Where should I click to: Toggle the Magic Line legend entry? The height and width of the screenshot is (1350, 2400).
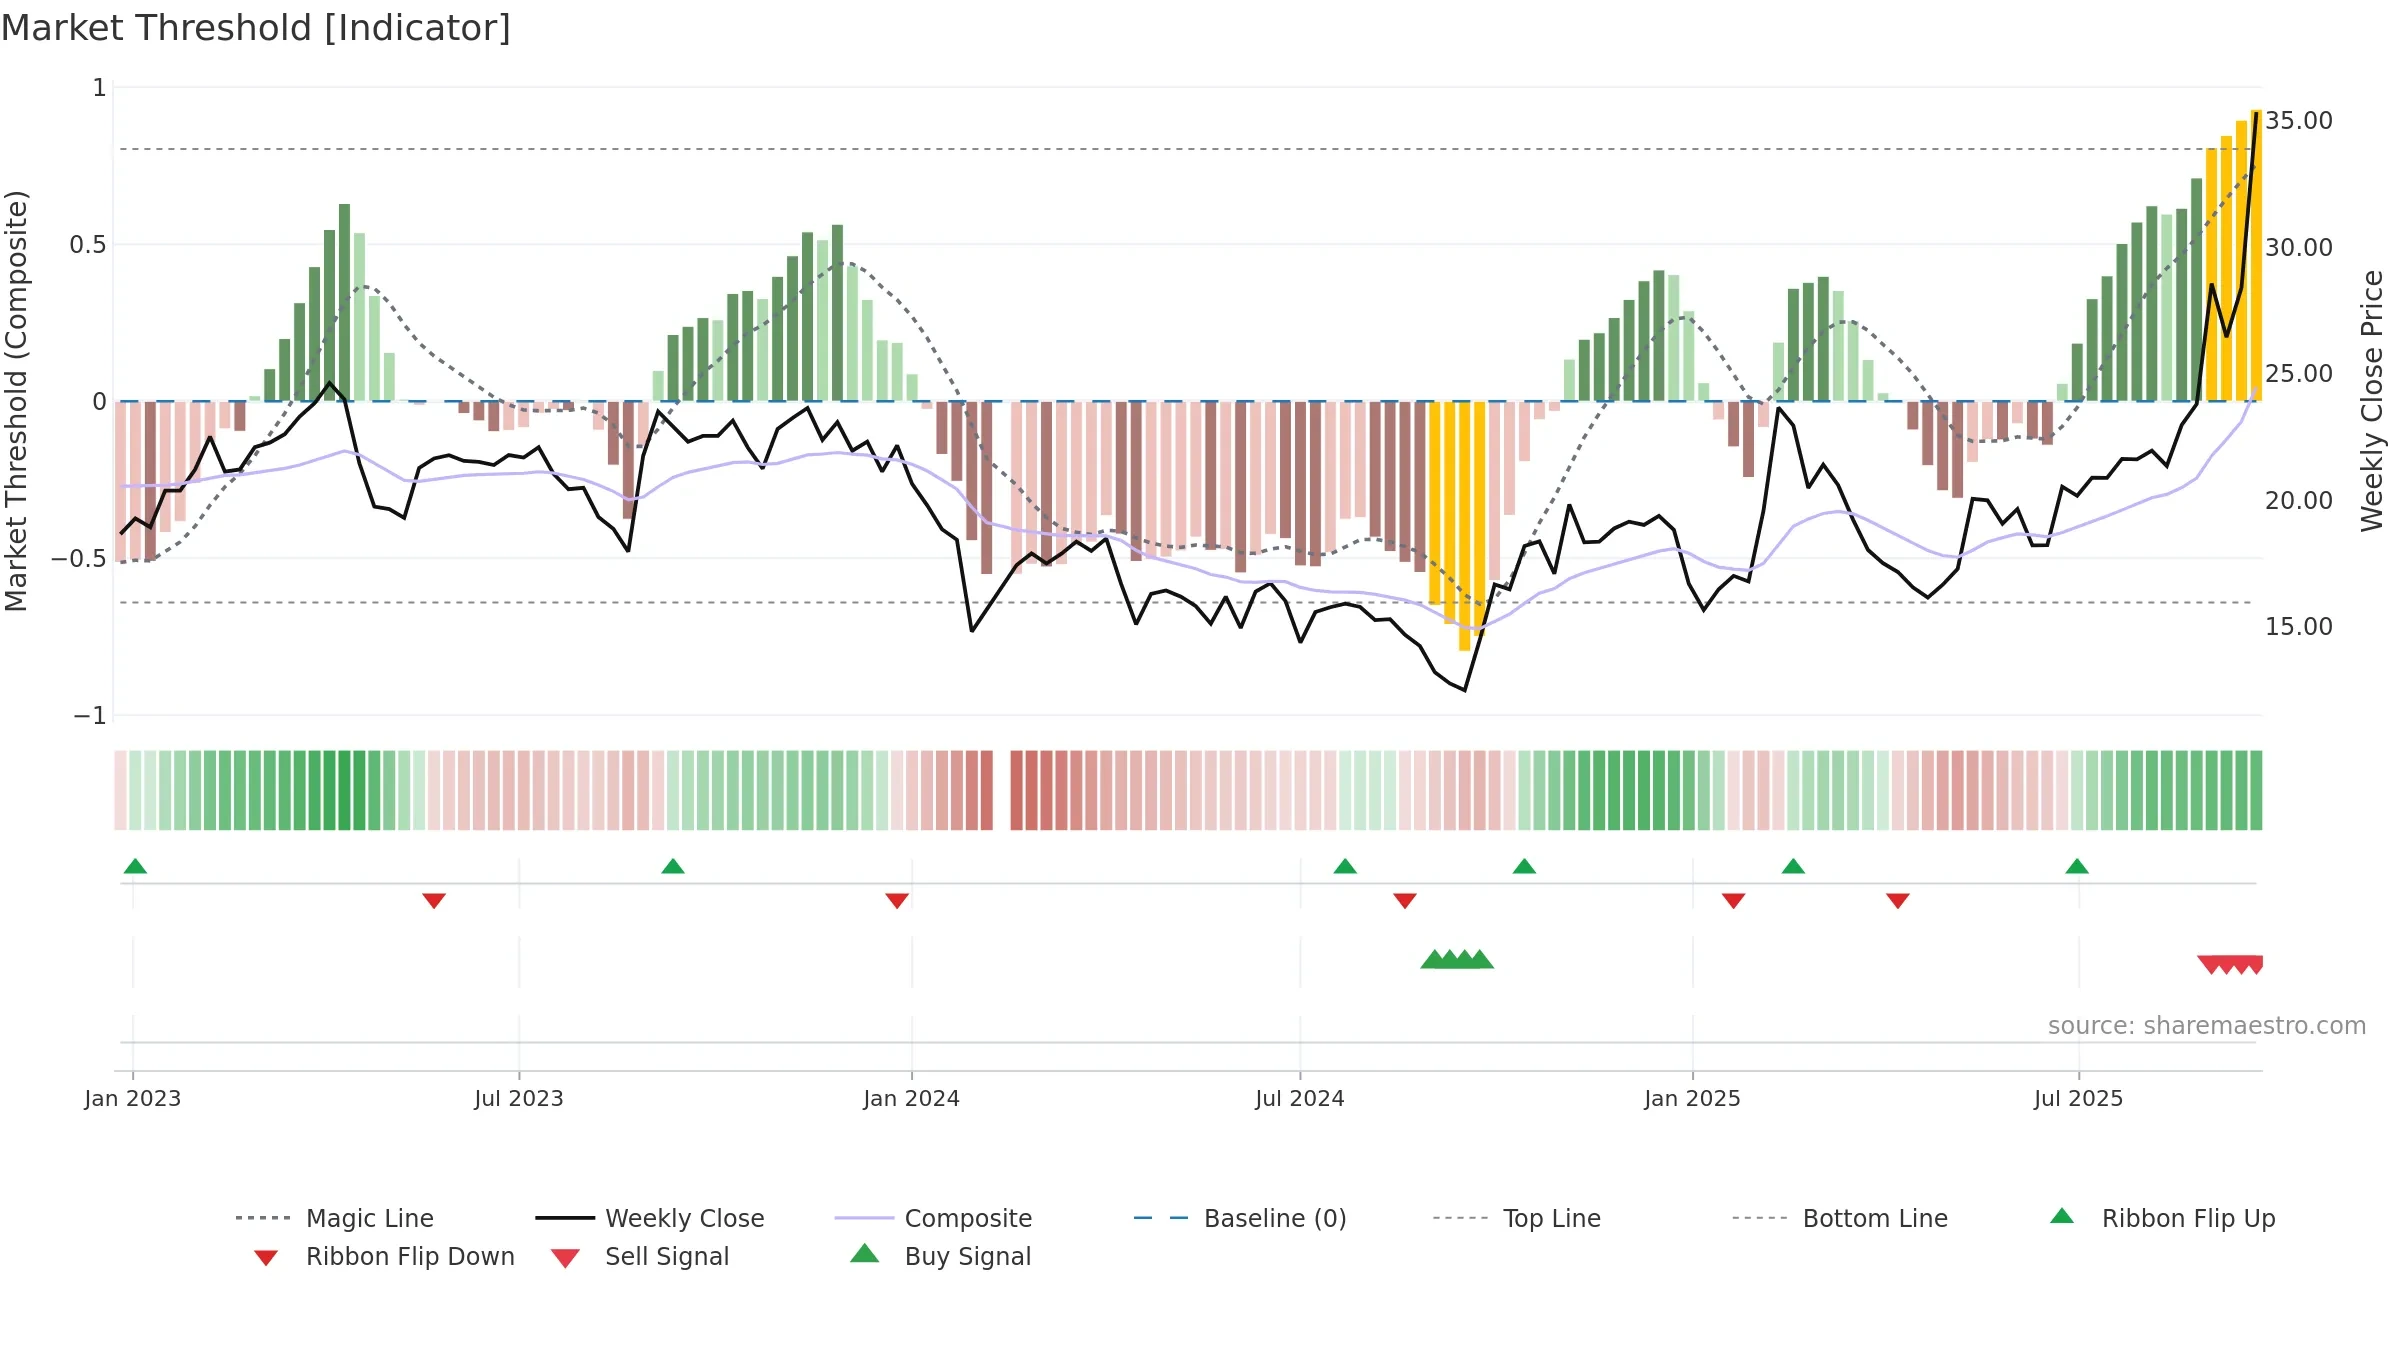[x=334, y=1218]
